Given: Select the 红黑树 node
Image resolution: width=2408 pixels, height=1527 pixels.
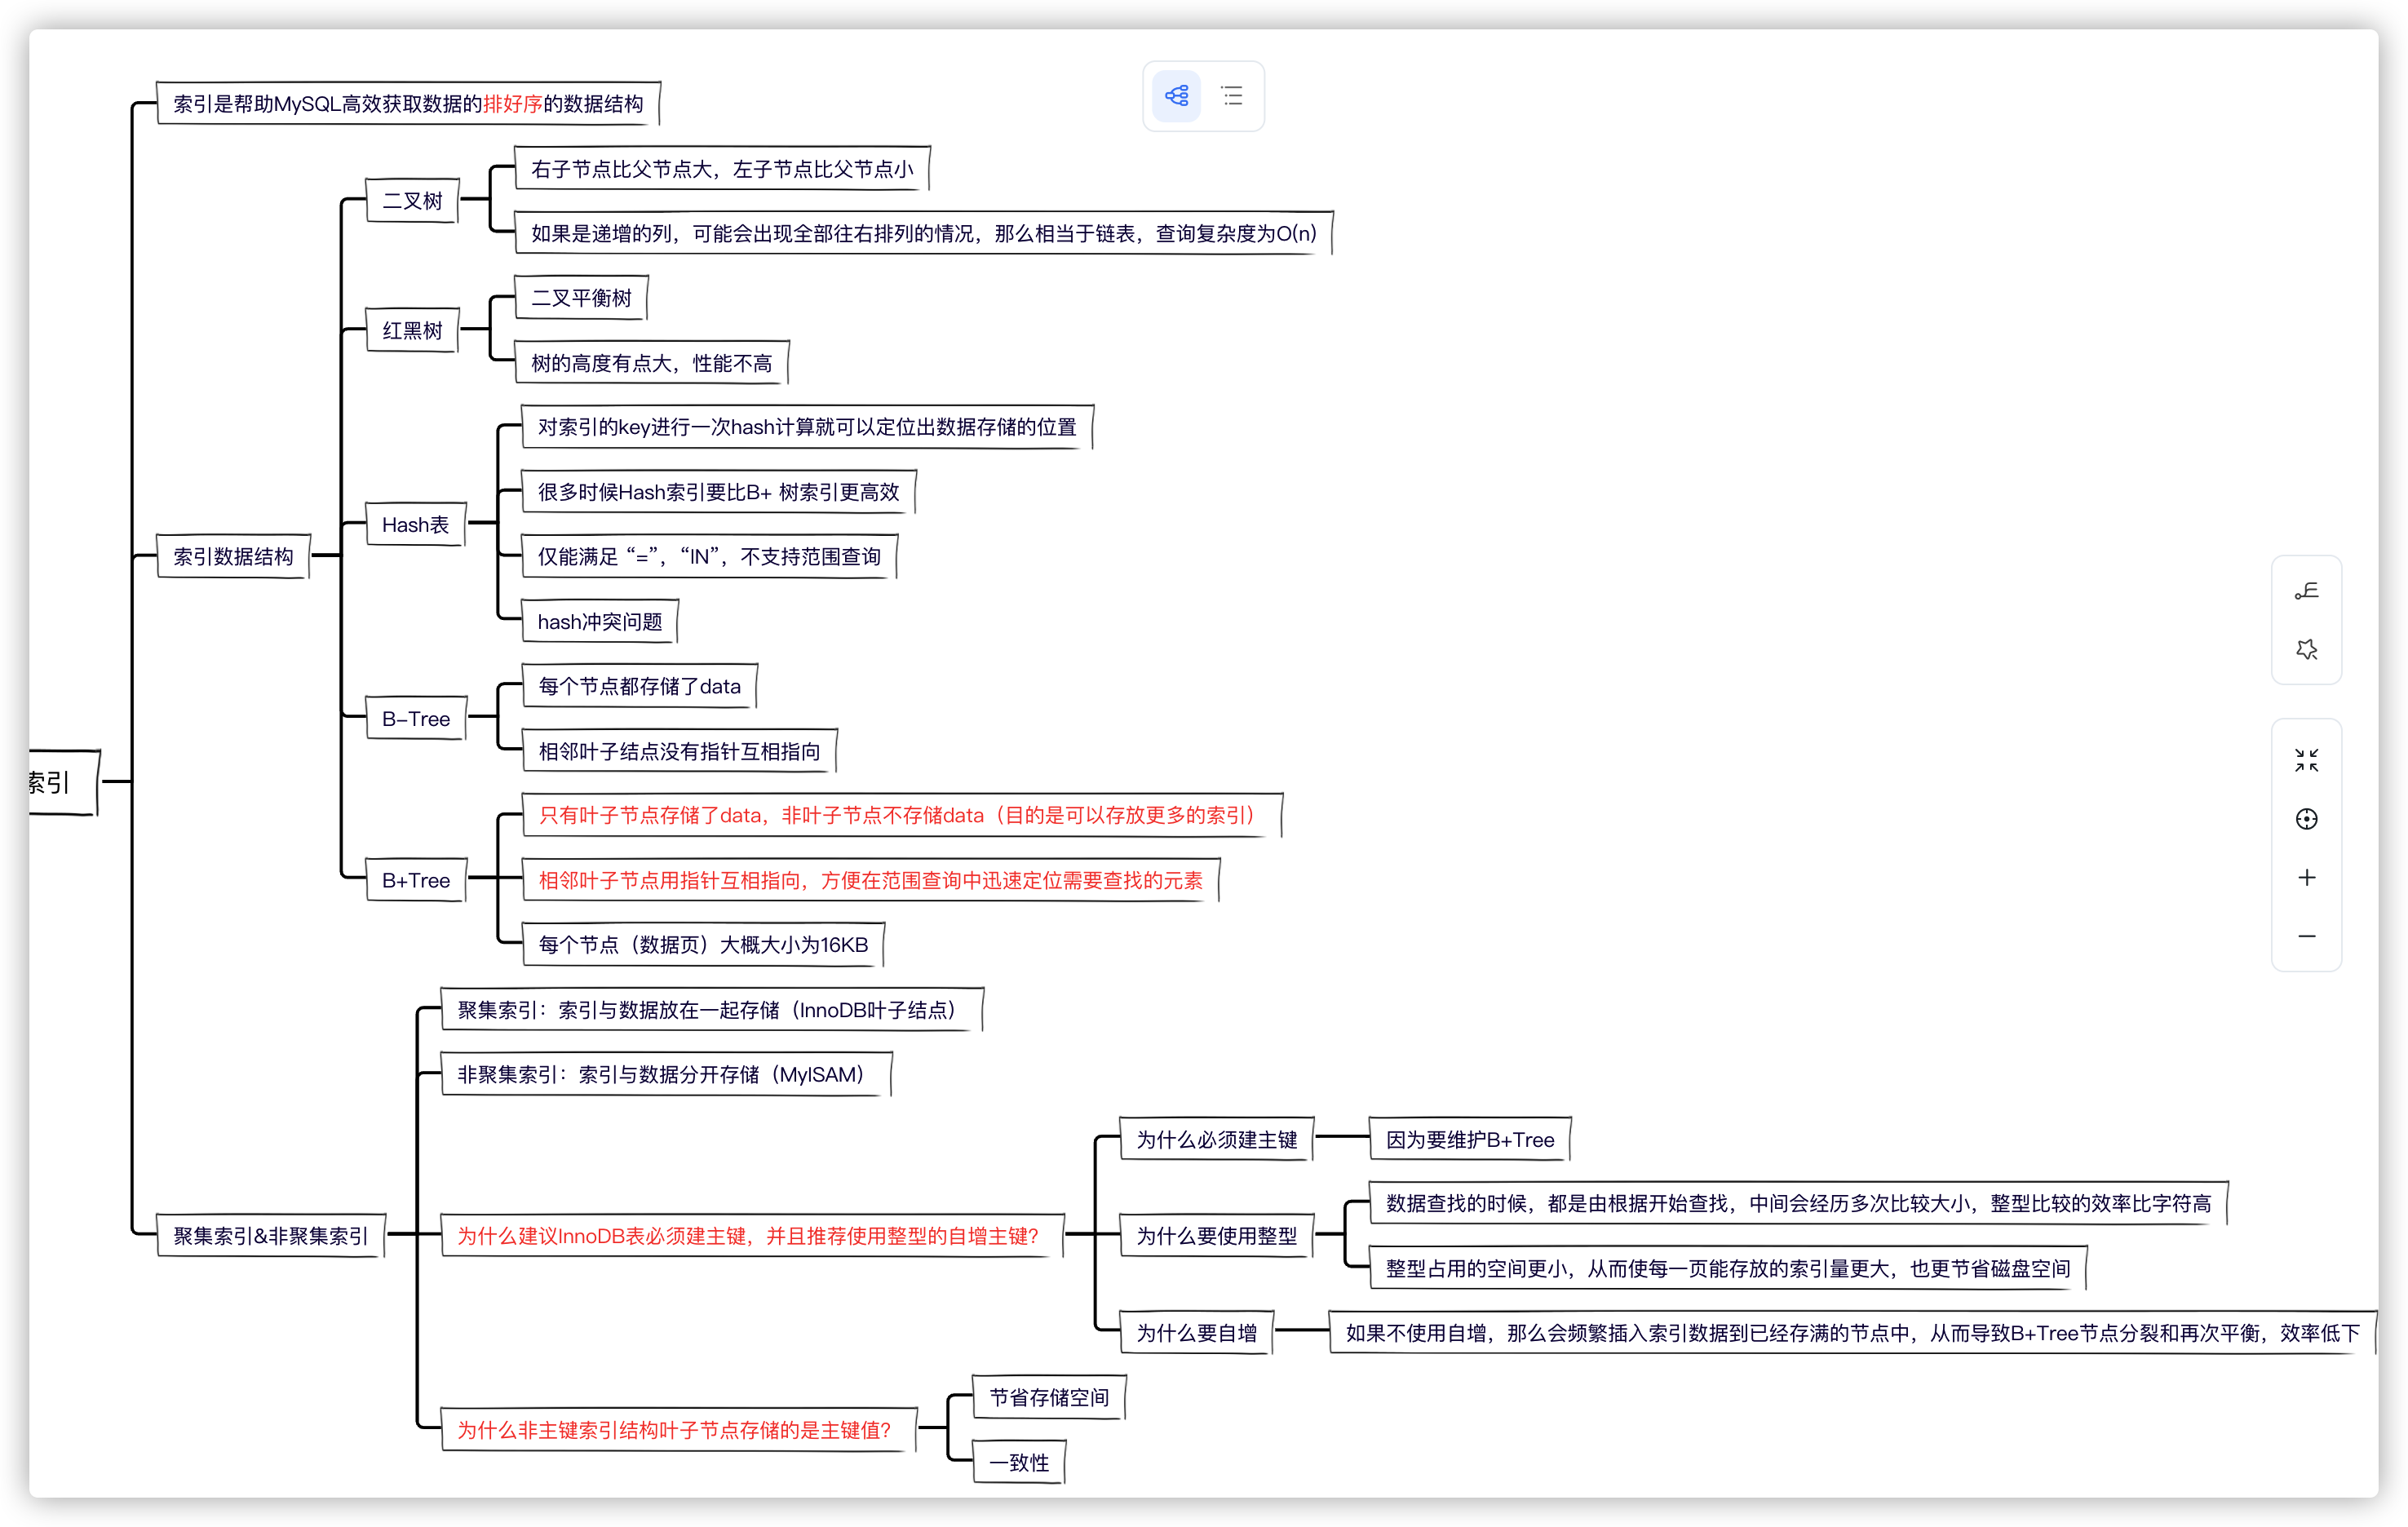Looking at the screenshot, I should click(412, 330).
